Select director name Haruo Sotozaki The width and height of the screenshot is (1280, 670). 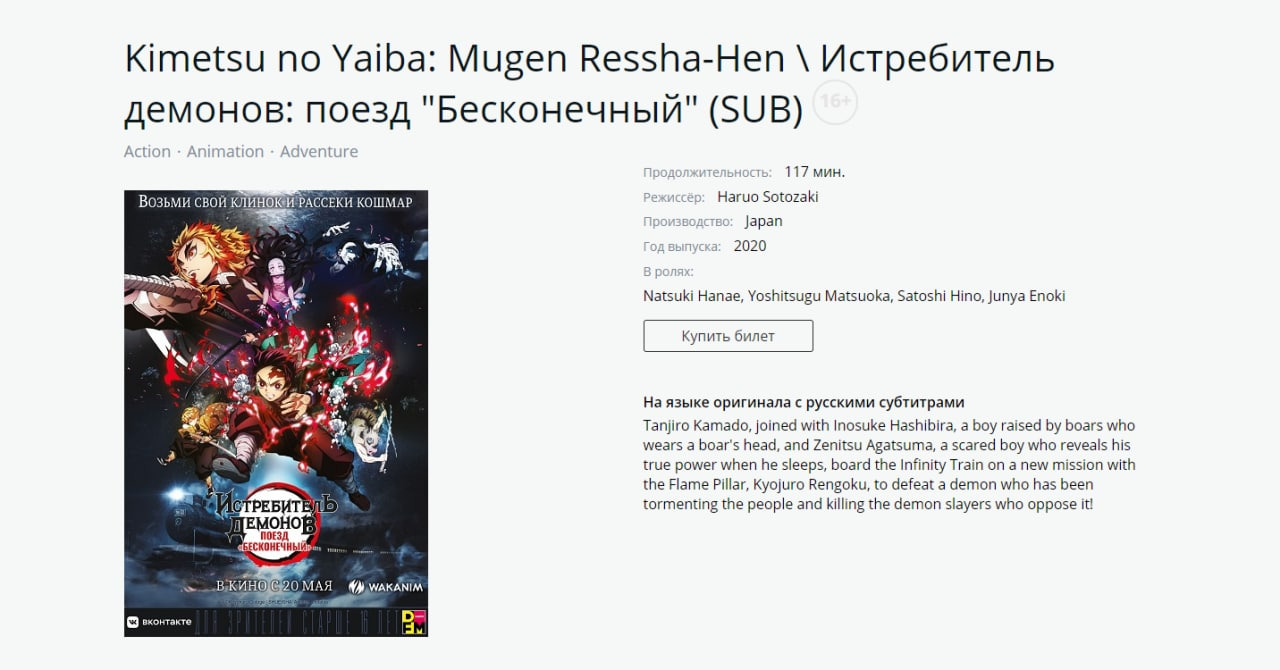[x=768, y=197]
